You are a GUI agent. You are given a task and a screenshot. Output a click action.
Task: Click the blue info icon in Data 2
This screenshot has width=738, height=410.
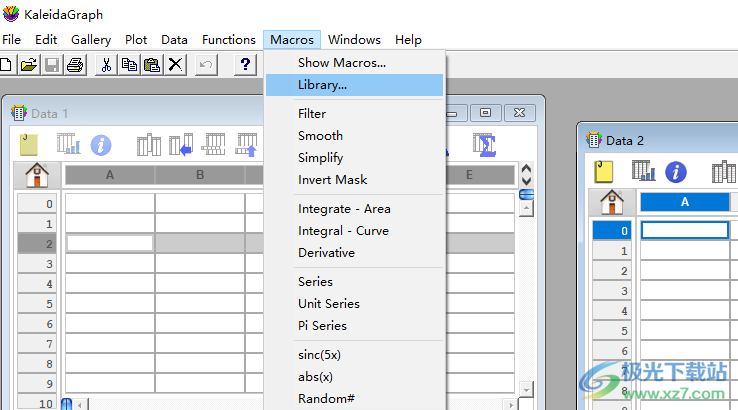676,171
